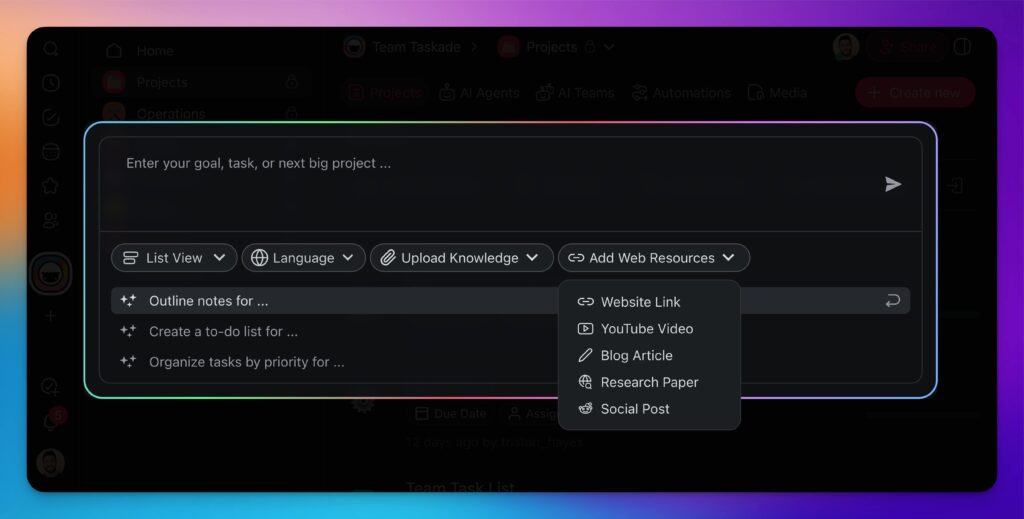Open Operations in the sidebar list

[x=170, y=114]
